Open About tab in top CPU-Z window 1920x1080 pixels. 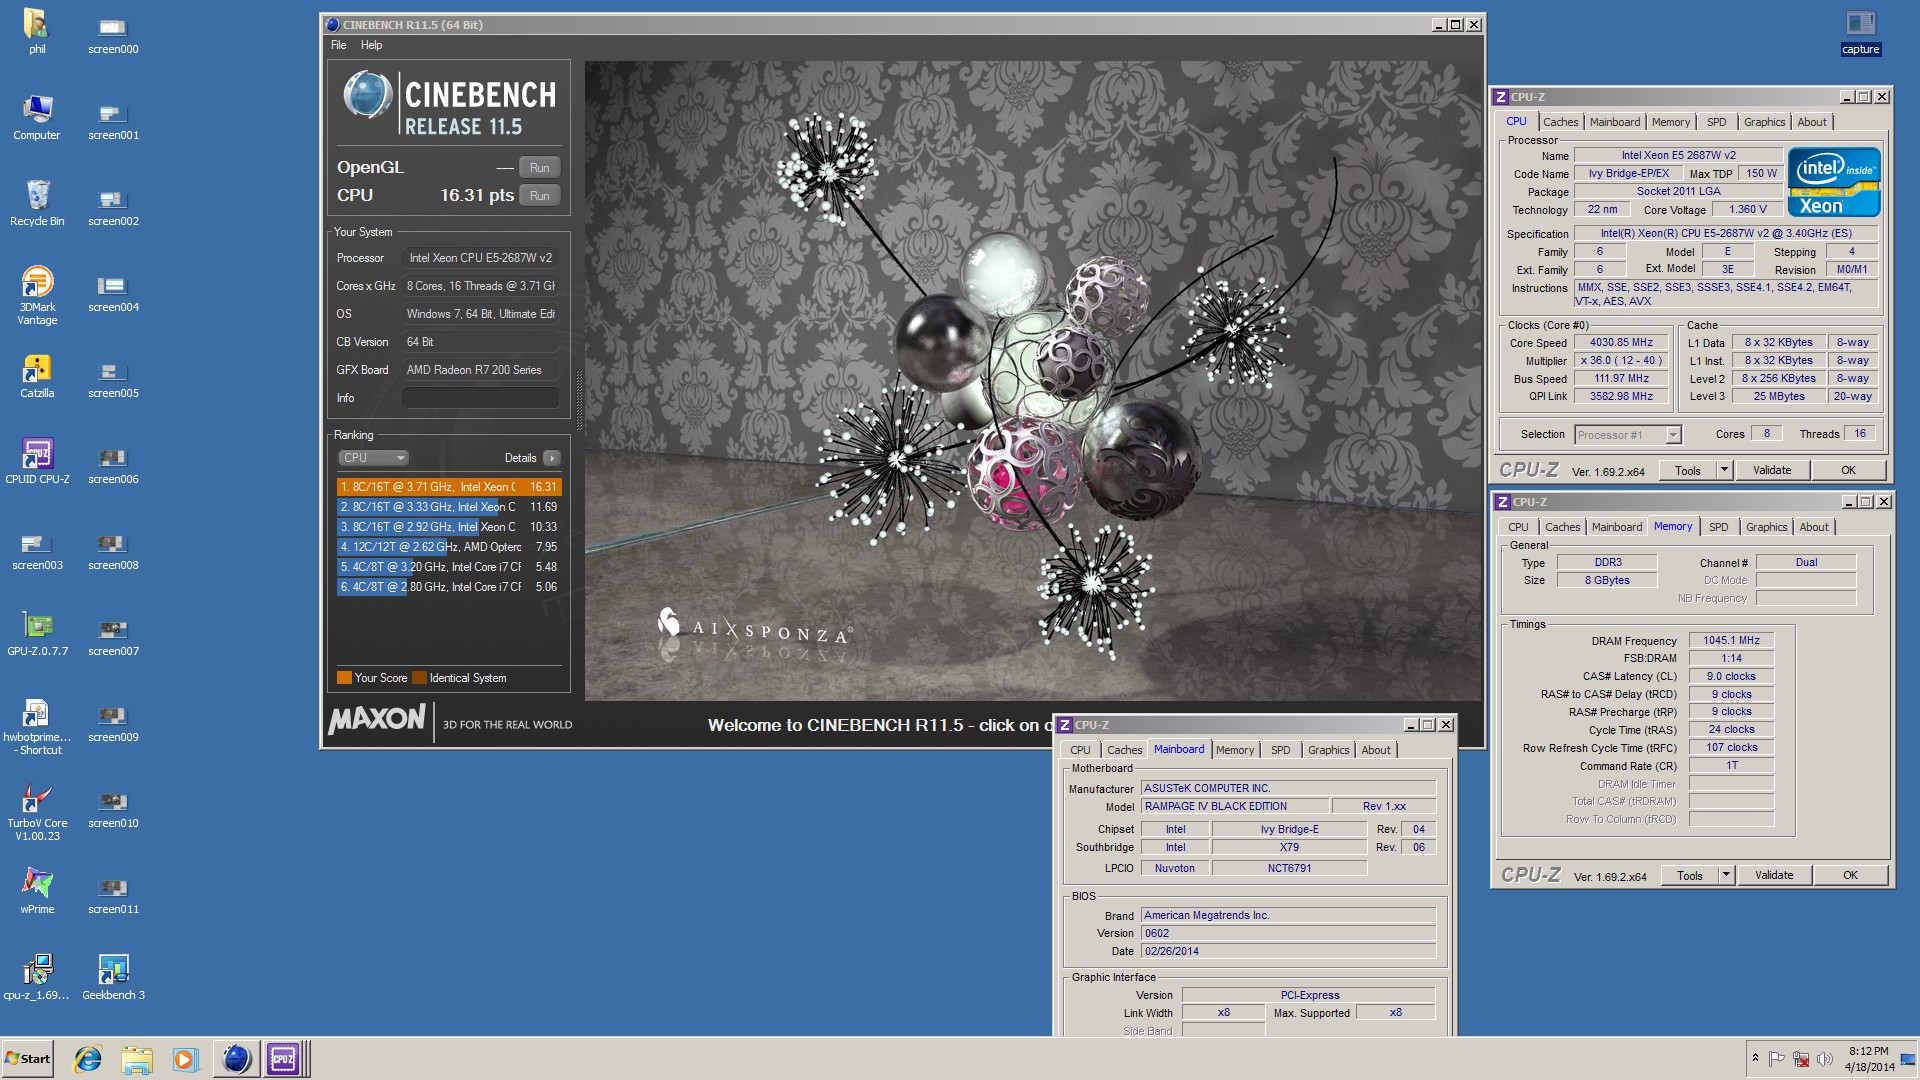[x=1811, y=122]
